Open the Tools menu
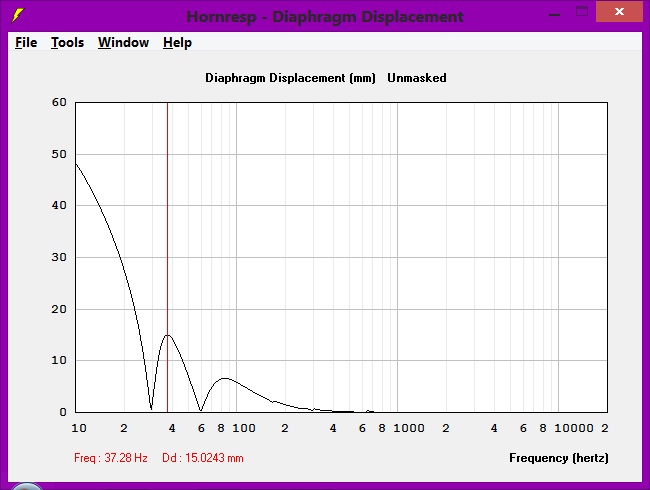Image resolution: width=650 pixels, height=490 pixels. coord(68,42)
